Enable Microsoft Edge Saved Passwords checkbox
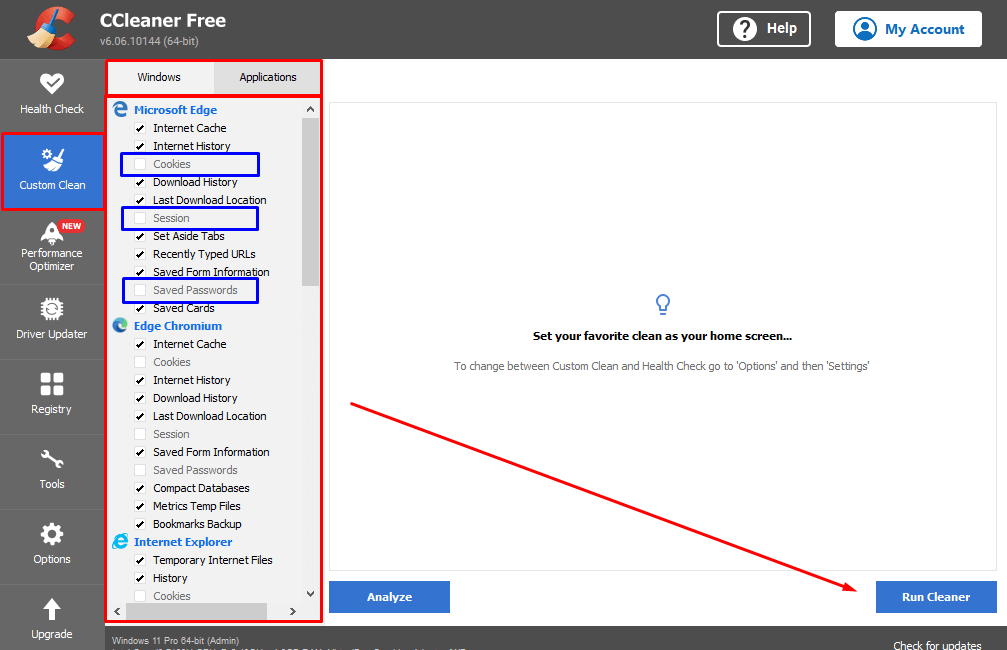The height and width of the screenshot is (650, 1007). (140, 290)
